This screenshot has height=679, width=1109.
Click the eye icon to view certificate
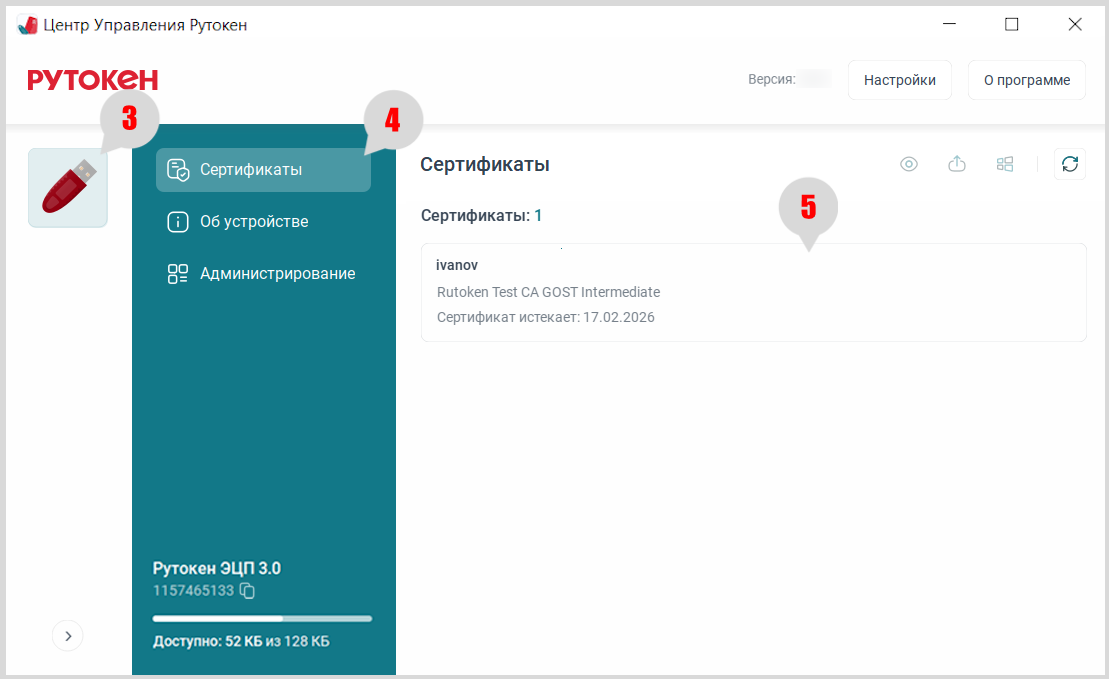(x=908, y=164)
